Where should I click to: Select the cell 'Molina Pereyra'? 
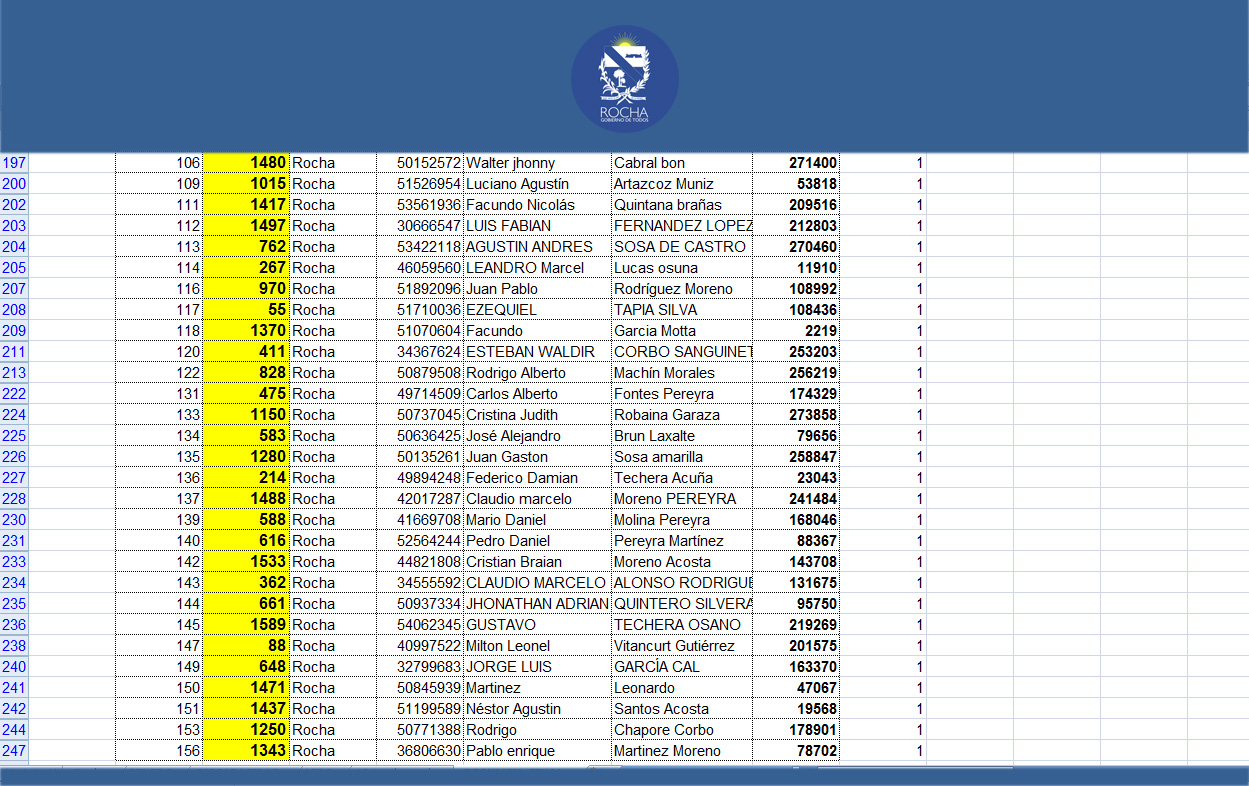pos(682,520)
